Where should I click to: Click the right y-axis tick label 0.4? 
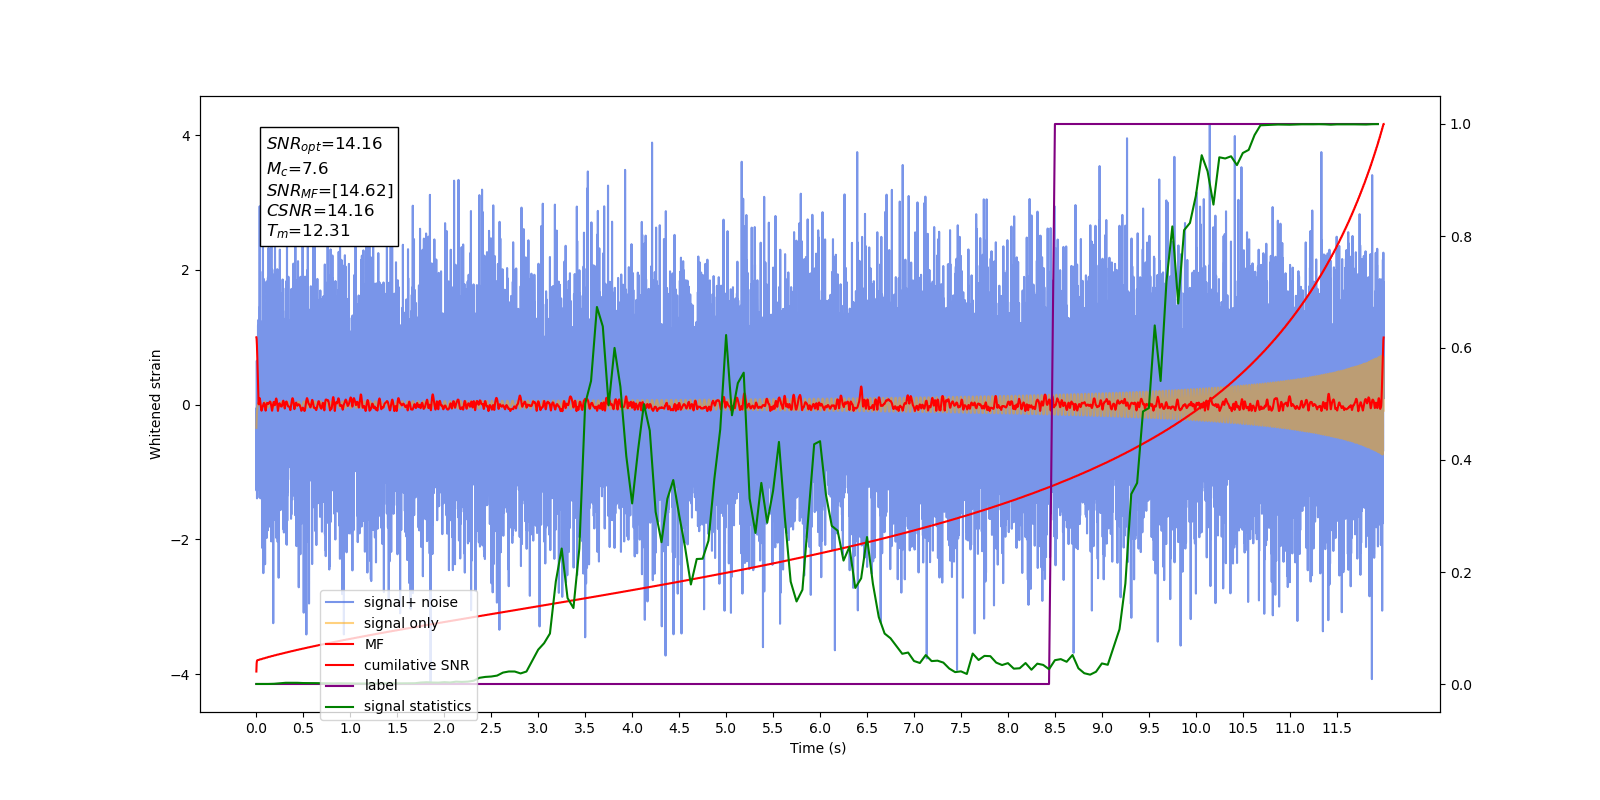pyautogui.click(x=1461, y=461)
